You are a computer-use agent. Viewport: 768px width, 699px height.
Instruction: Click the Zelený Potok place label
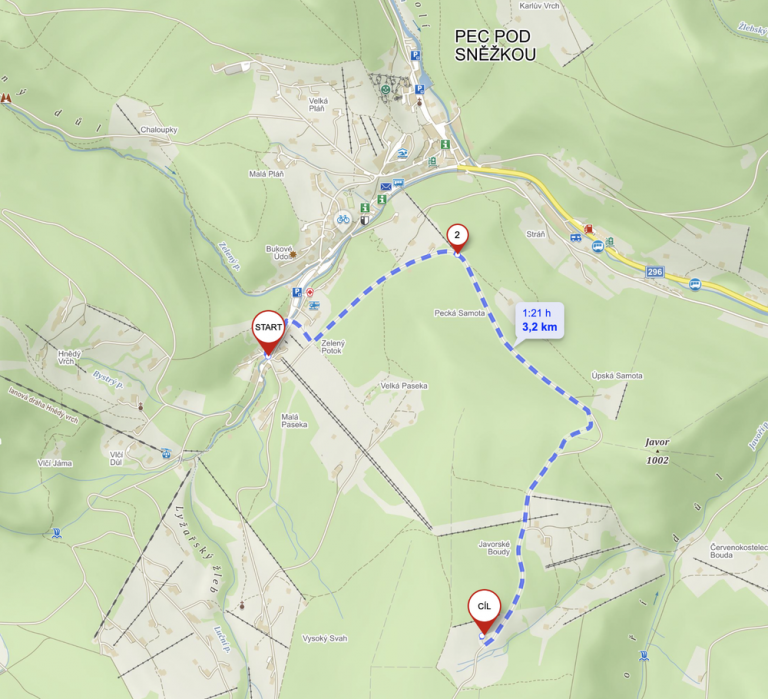[333, 347]
